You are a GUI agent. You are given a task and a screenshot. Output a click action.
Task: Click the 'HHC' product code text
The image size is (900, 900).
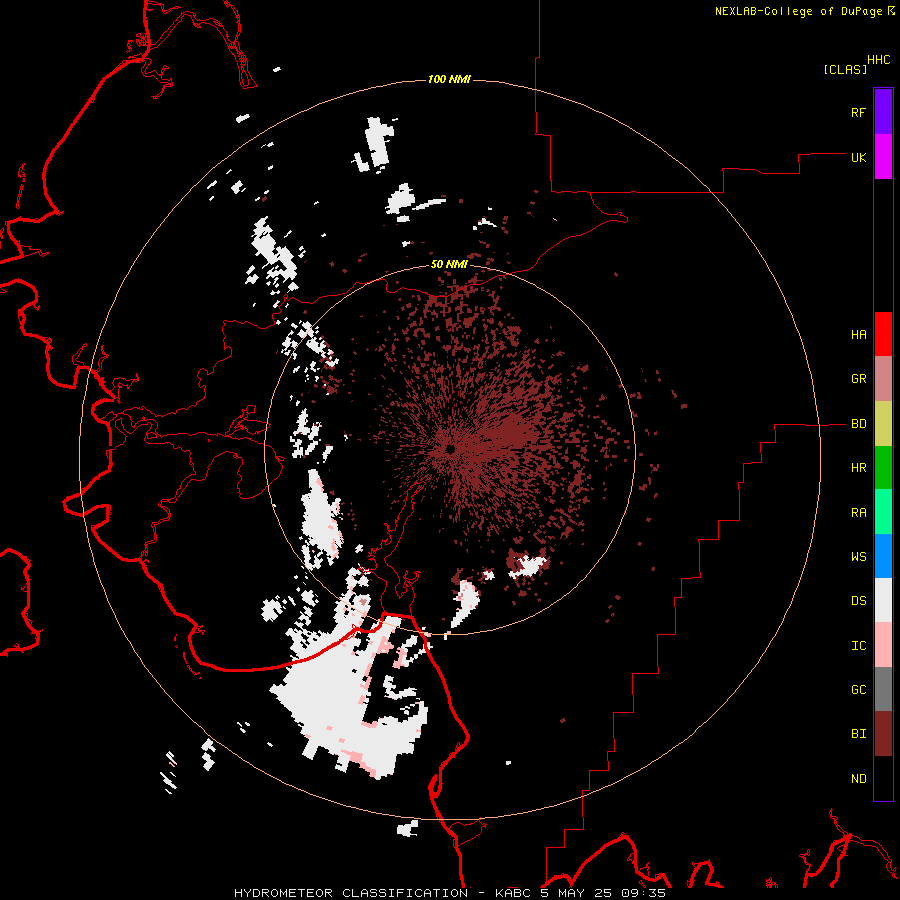click(879, 60)
